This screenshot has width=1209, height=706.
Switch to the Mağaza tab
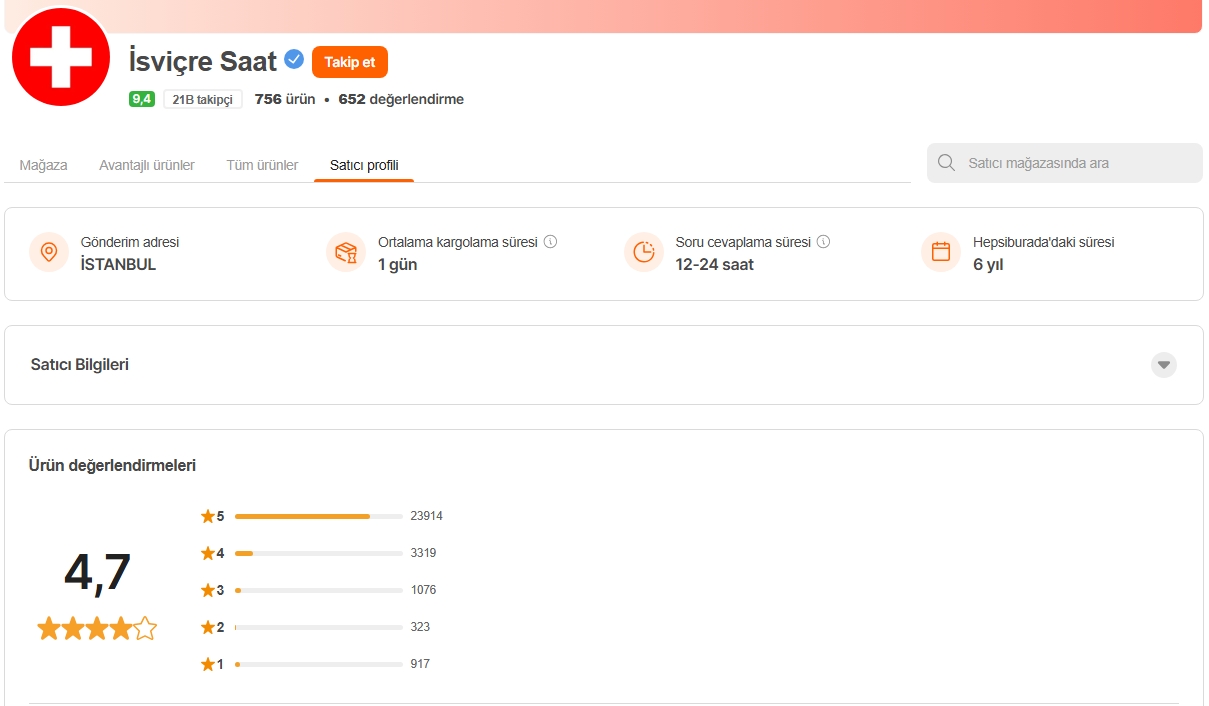tap(44, 165)
